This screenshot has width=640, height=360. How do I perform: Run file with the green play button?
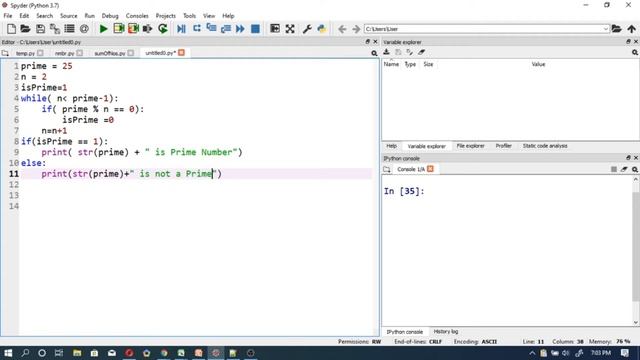pyautogui.click(x=103, y=29)
